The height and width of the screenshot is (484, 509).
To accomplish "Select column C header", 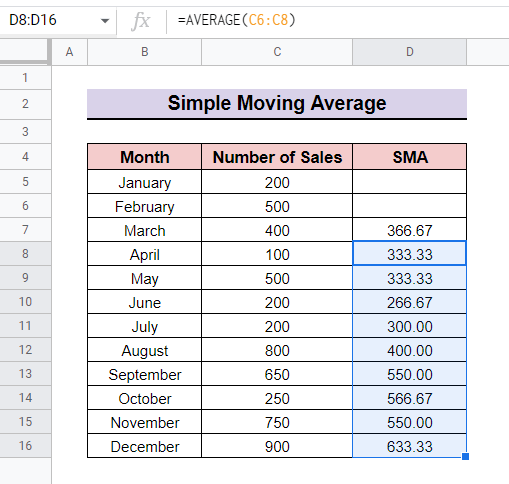I will click(x=277, y=52).
